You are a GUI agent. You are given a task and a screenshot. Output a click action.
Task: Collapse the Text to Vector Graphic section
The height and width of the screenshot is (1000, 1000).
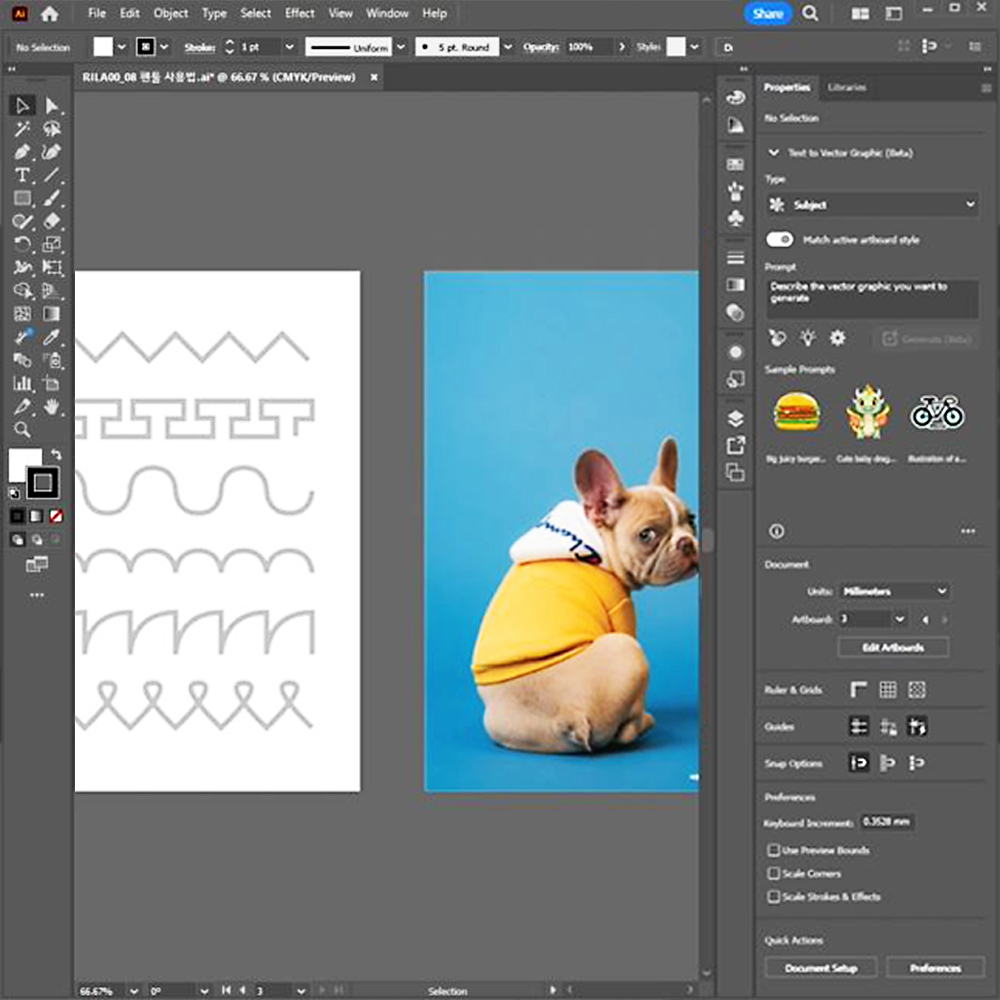(x=773, y=153)
